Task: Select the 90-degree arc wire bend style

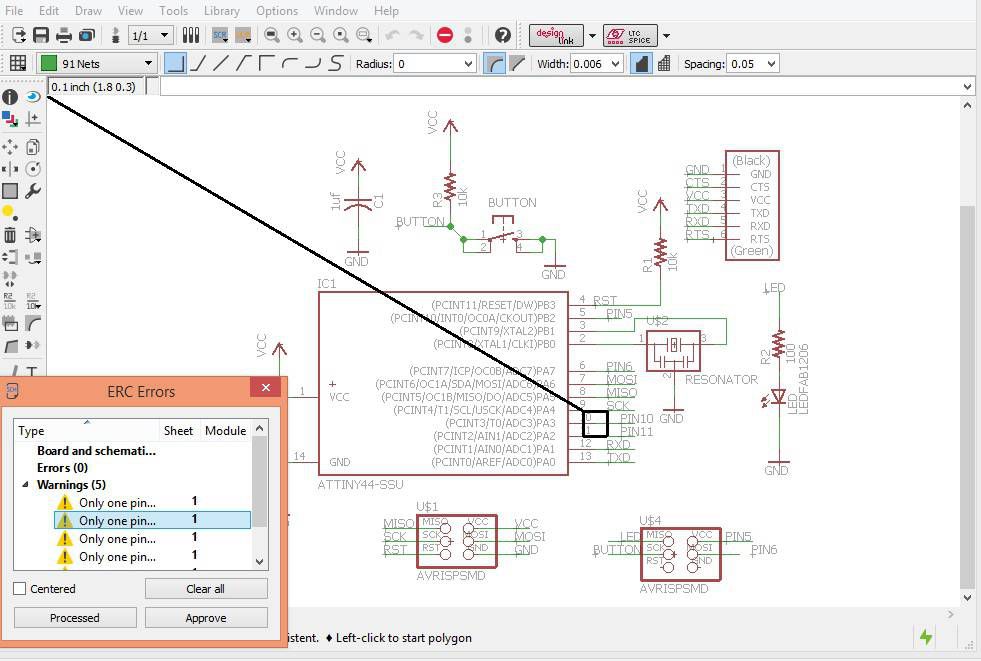Action: pyautogui.click(x=290, y=63)
